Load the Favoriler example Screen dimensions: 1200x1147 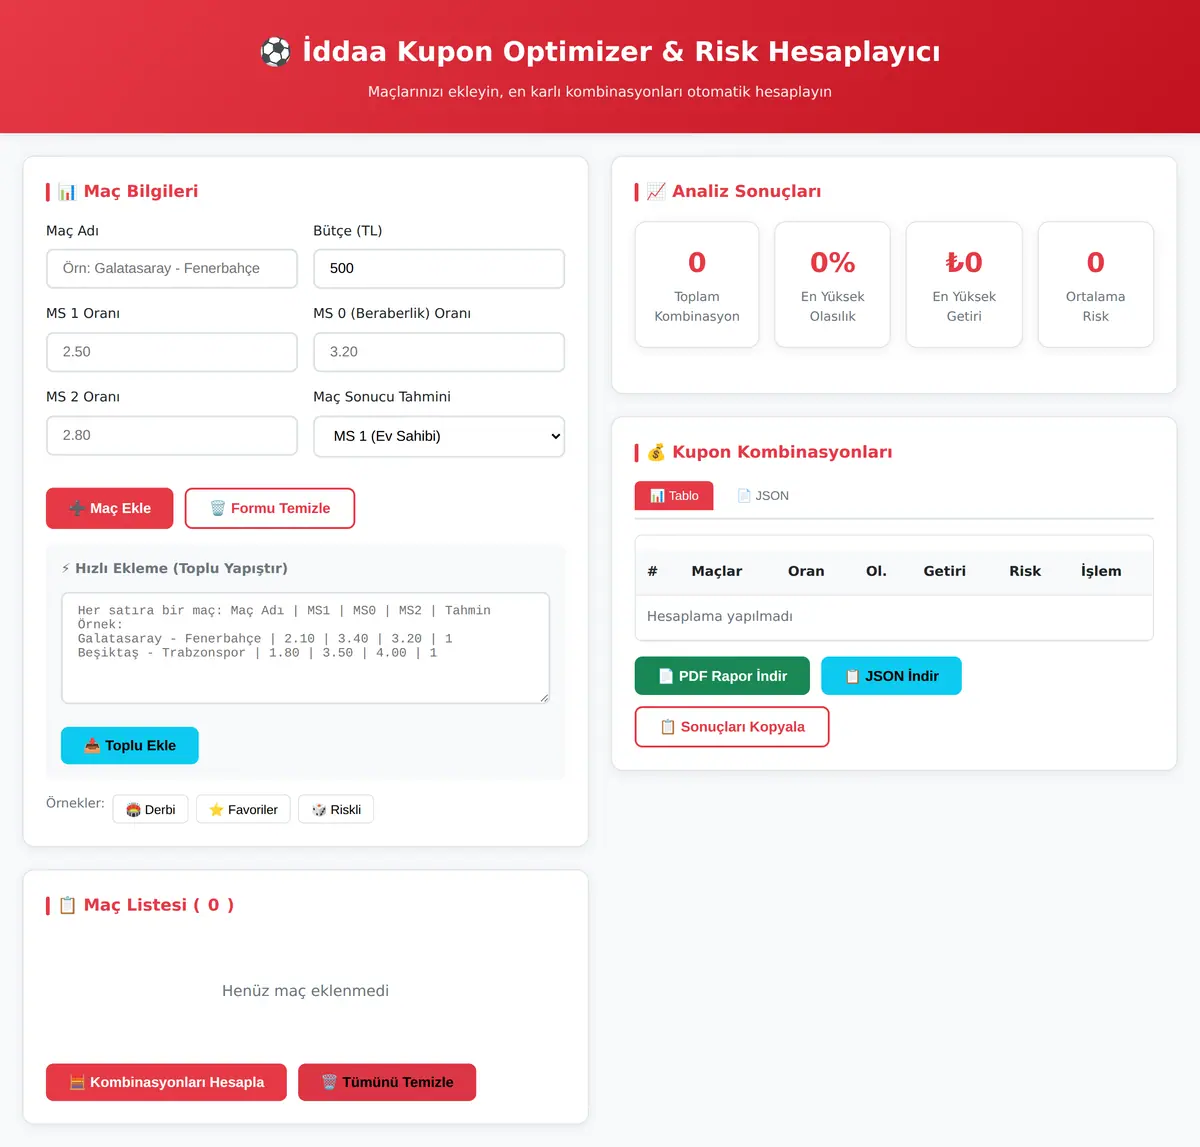(243, 809)
